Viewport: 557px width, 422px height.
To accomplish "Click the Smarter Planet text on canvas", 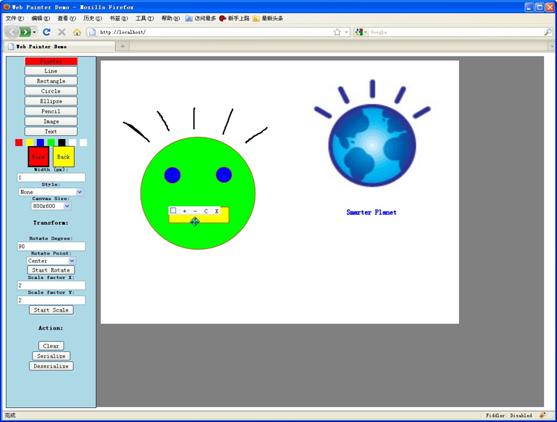I will coord(371,212).
